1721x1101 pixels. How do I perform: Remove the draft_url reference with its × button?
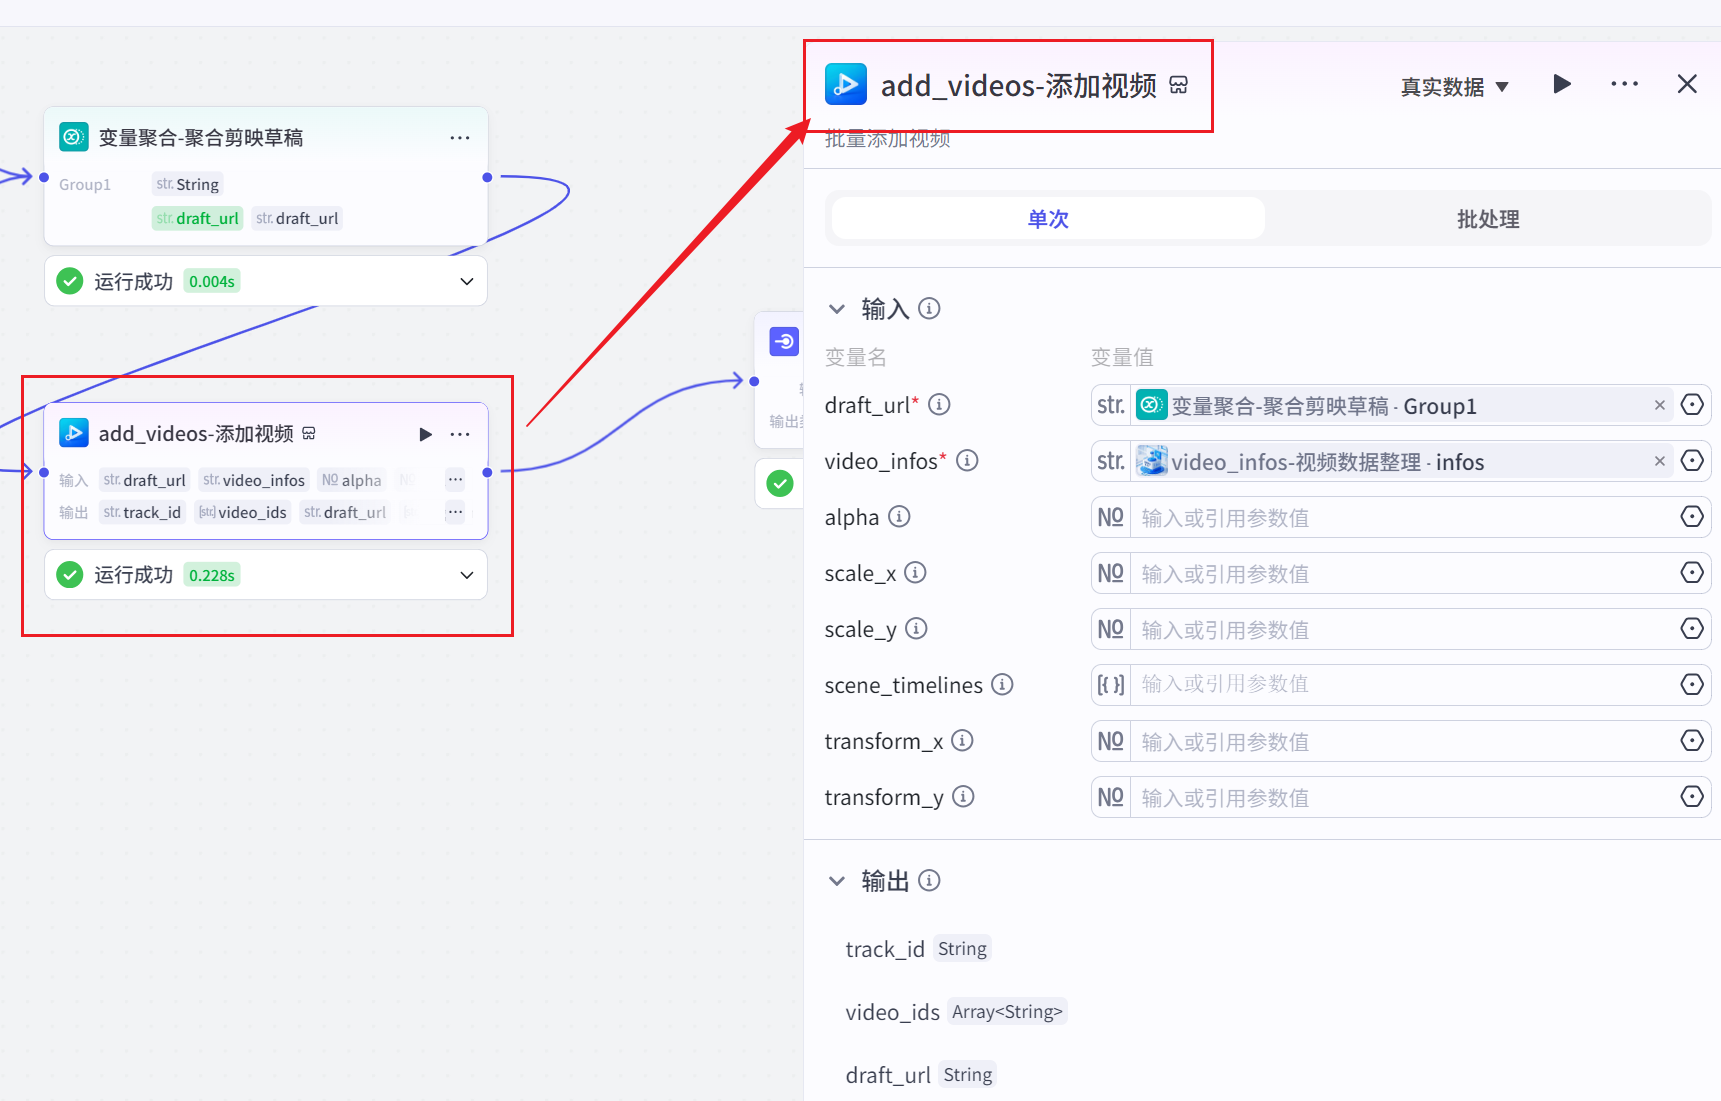point(1659,405)
